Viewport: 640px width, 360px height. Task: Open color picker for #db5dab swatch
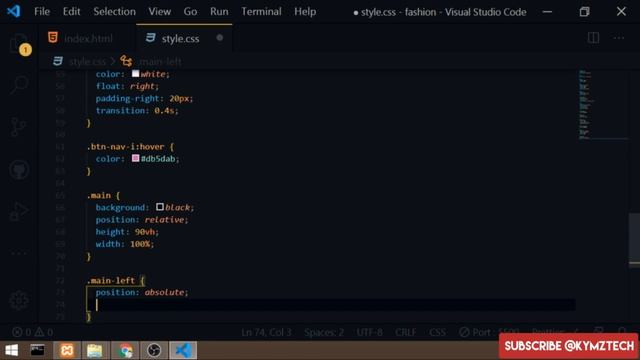pos(136,158)
